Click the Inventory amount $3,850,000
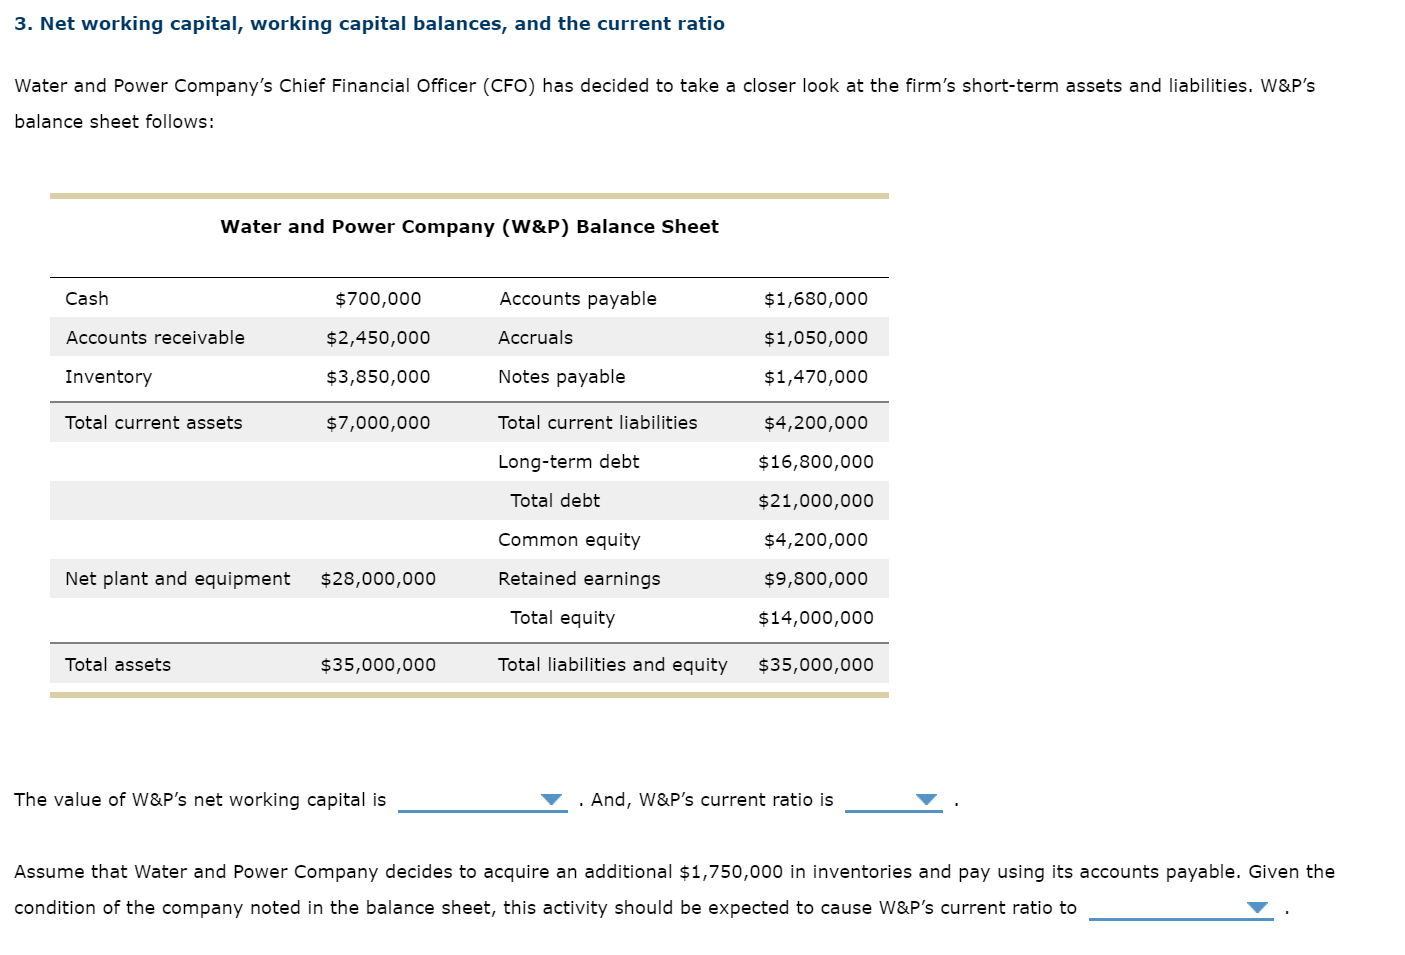Viewport: 1405px width, 955px height. pos(377,376)
